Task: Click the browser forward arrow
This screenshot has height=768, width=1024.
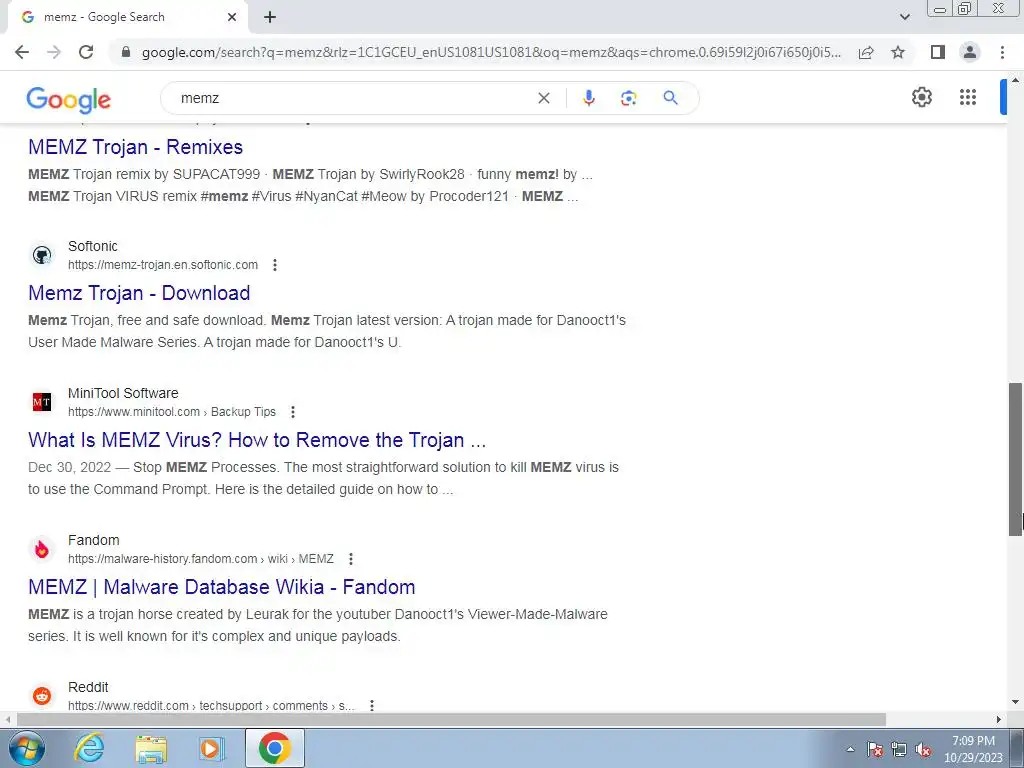Action: [x=54, y=52]
